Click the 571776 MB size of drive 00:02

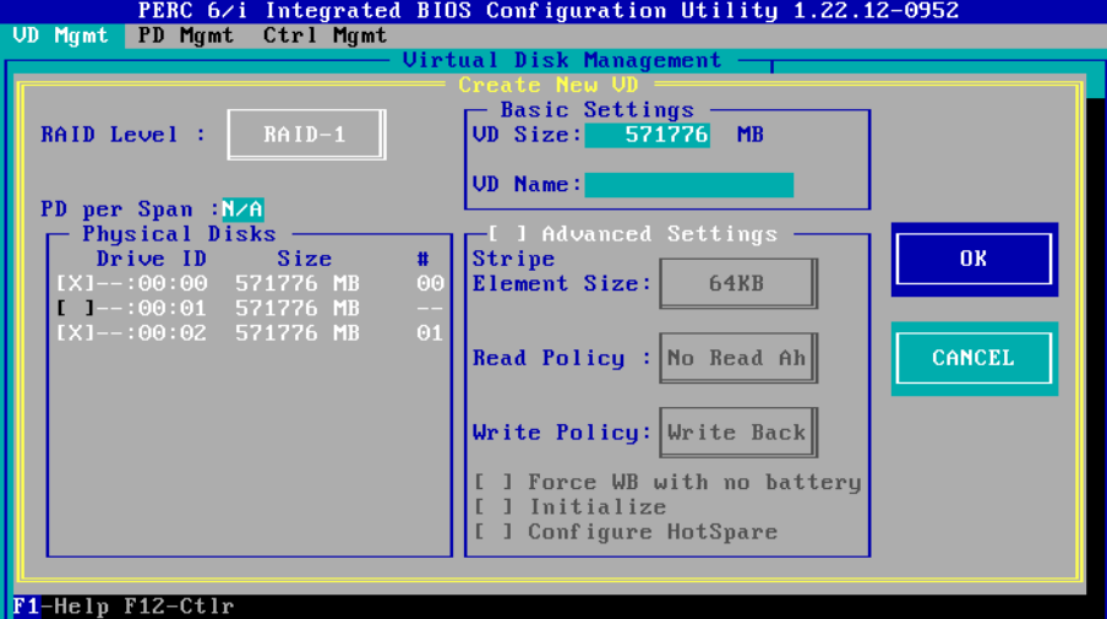pos(297,333)
